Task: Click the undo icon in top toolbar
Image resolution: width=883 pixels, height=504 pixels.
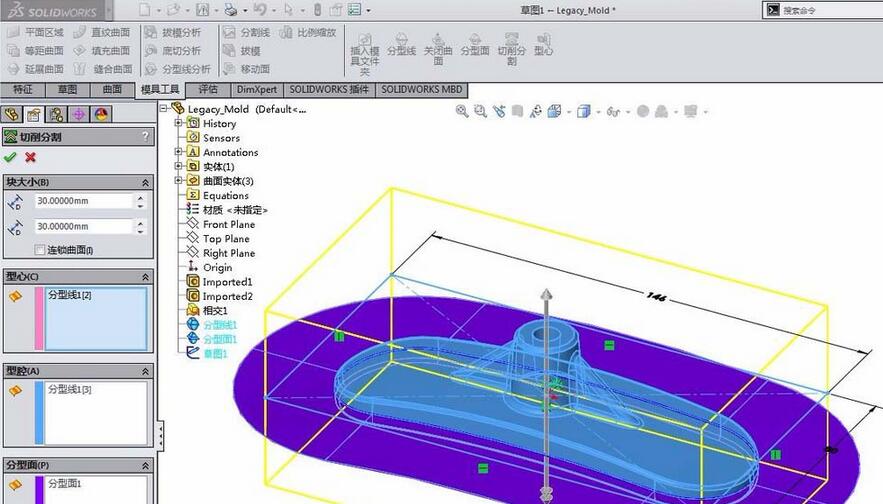Action: pyautogui.click(x=260, y=10)
